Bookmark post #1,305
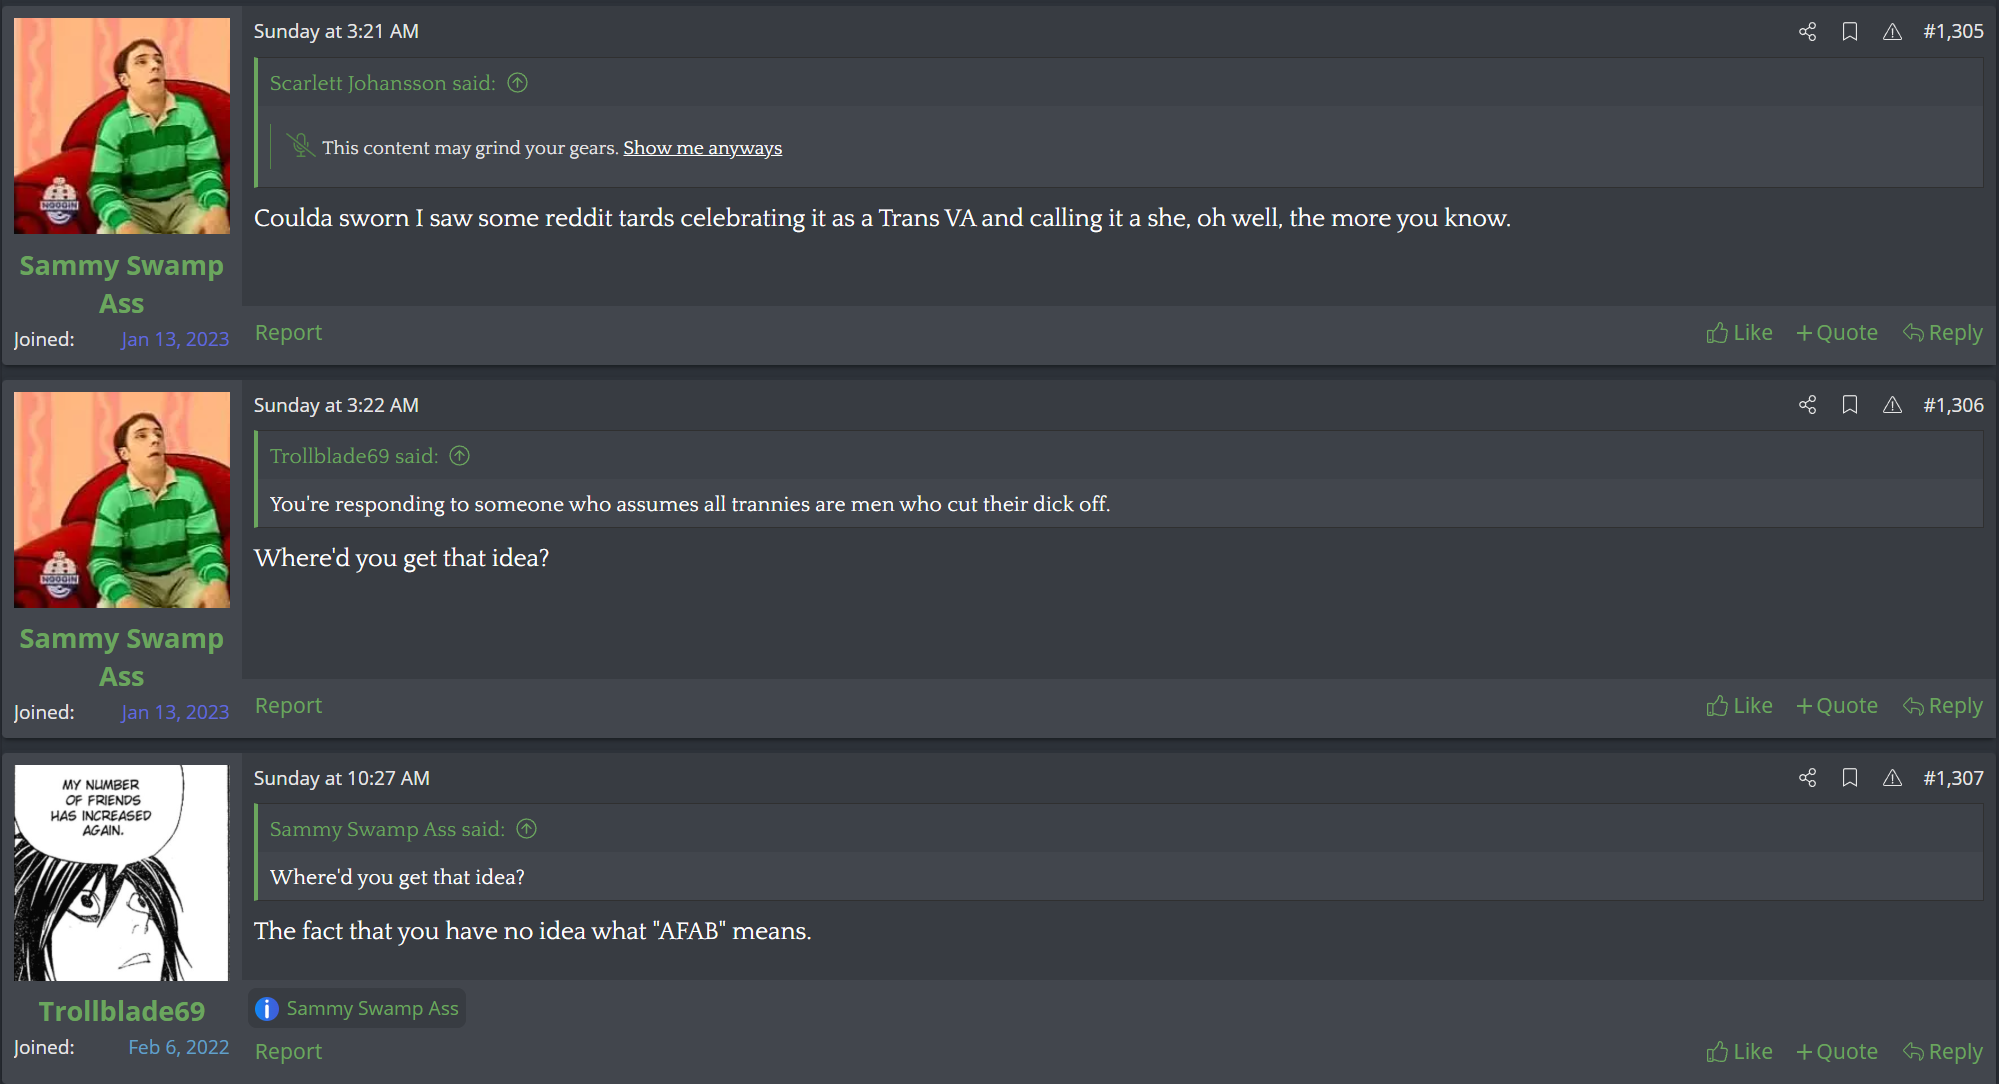1999x1084 pixels. pos(1850,32)
